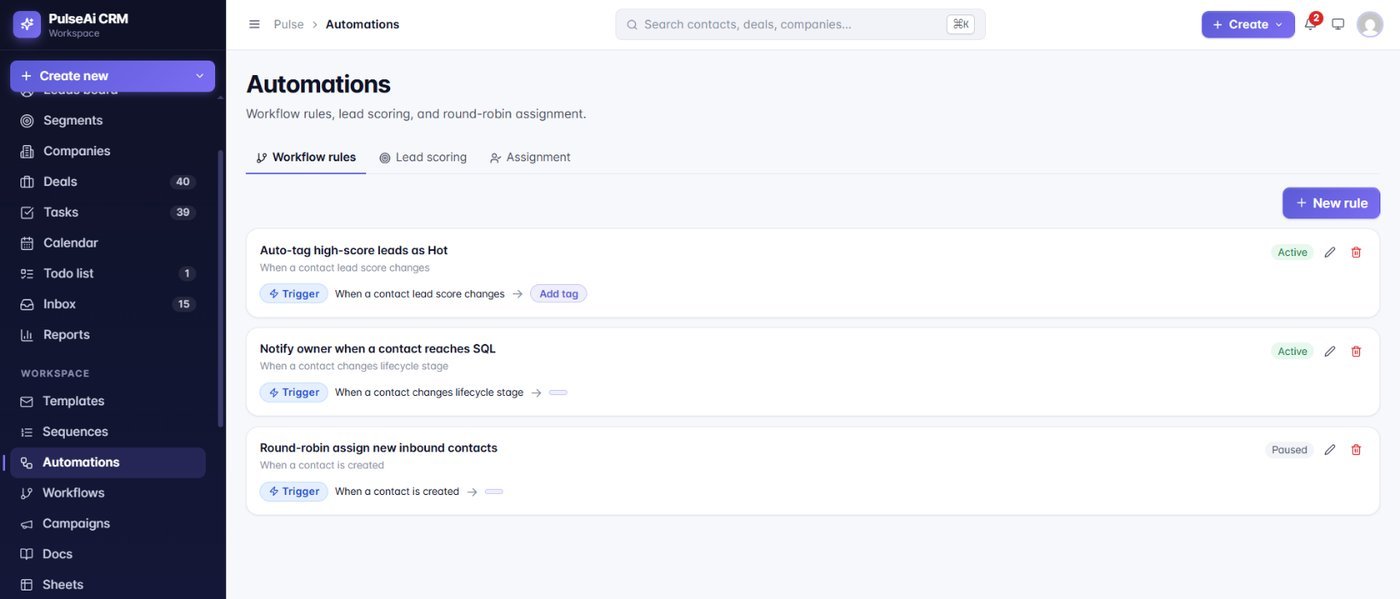Click the Inbox count badge 15
This screenshot has height=599, width=1400.
(x=183, y=304)
